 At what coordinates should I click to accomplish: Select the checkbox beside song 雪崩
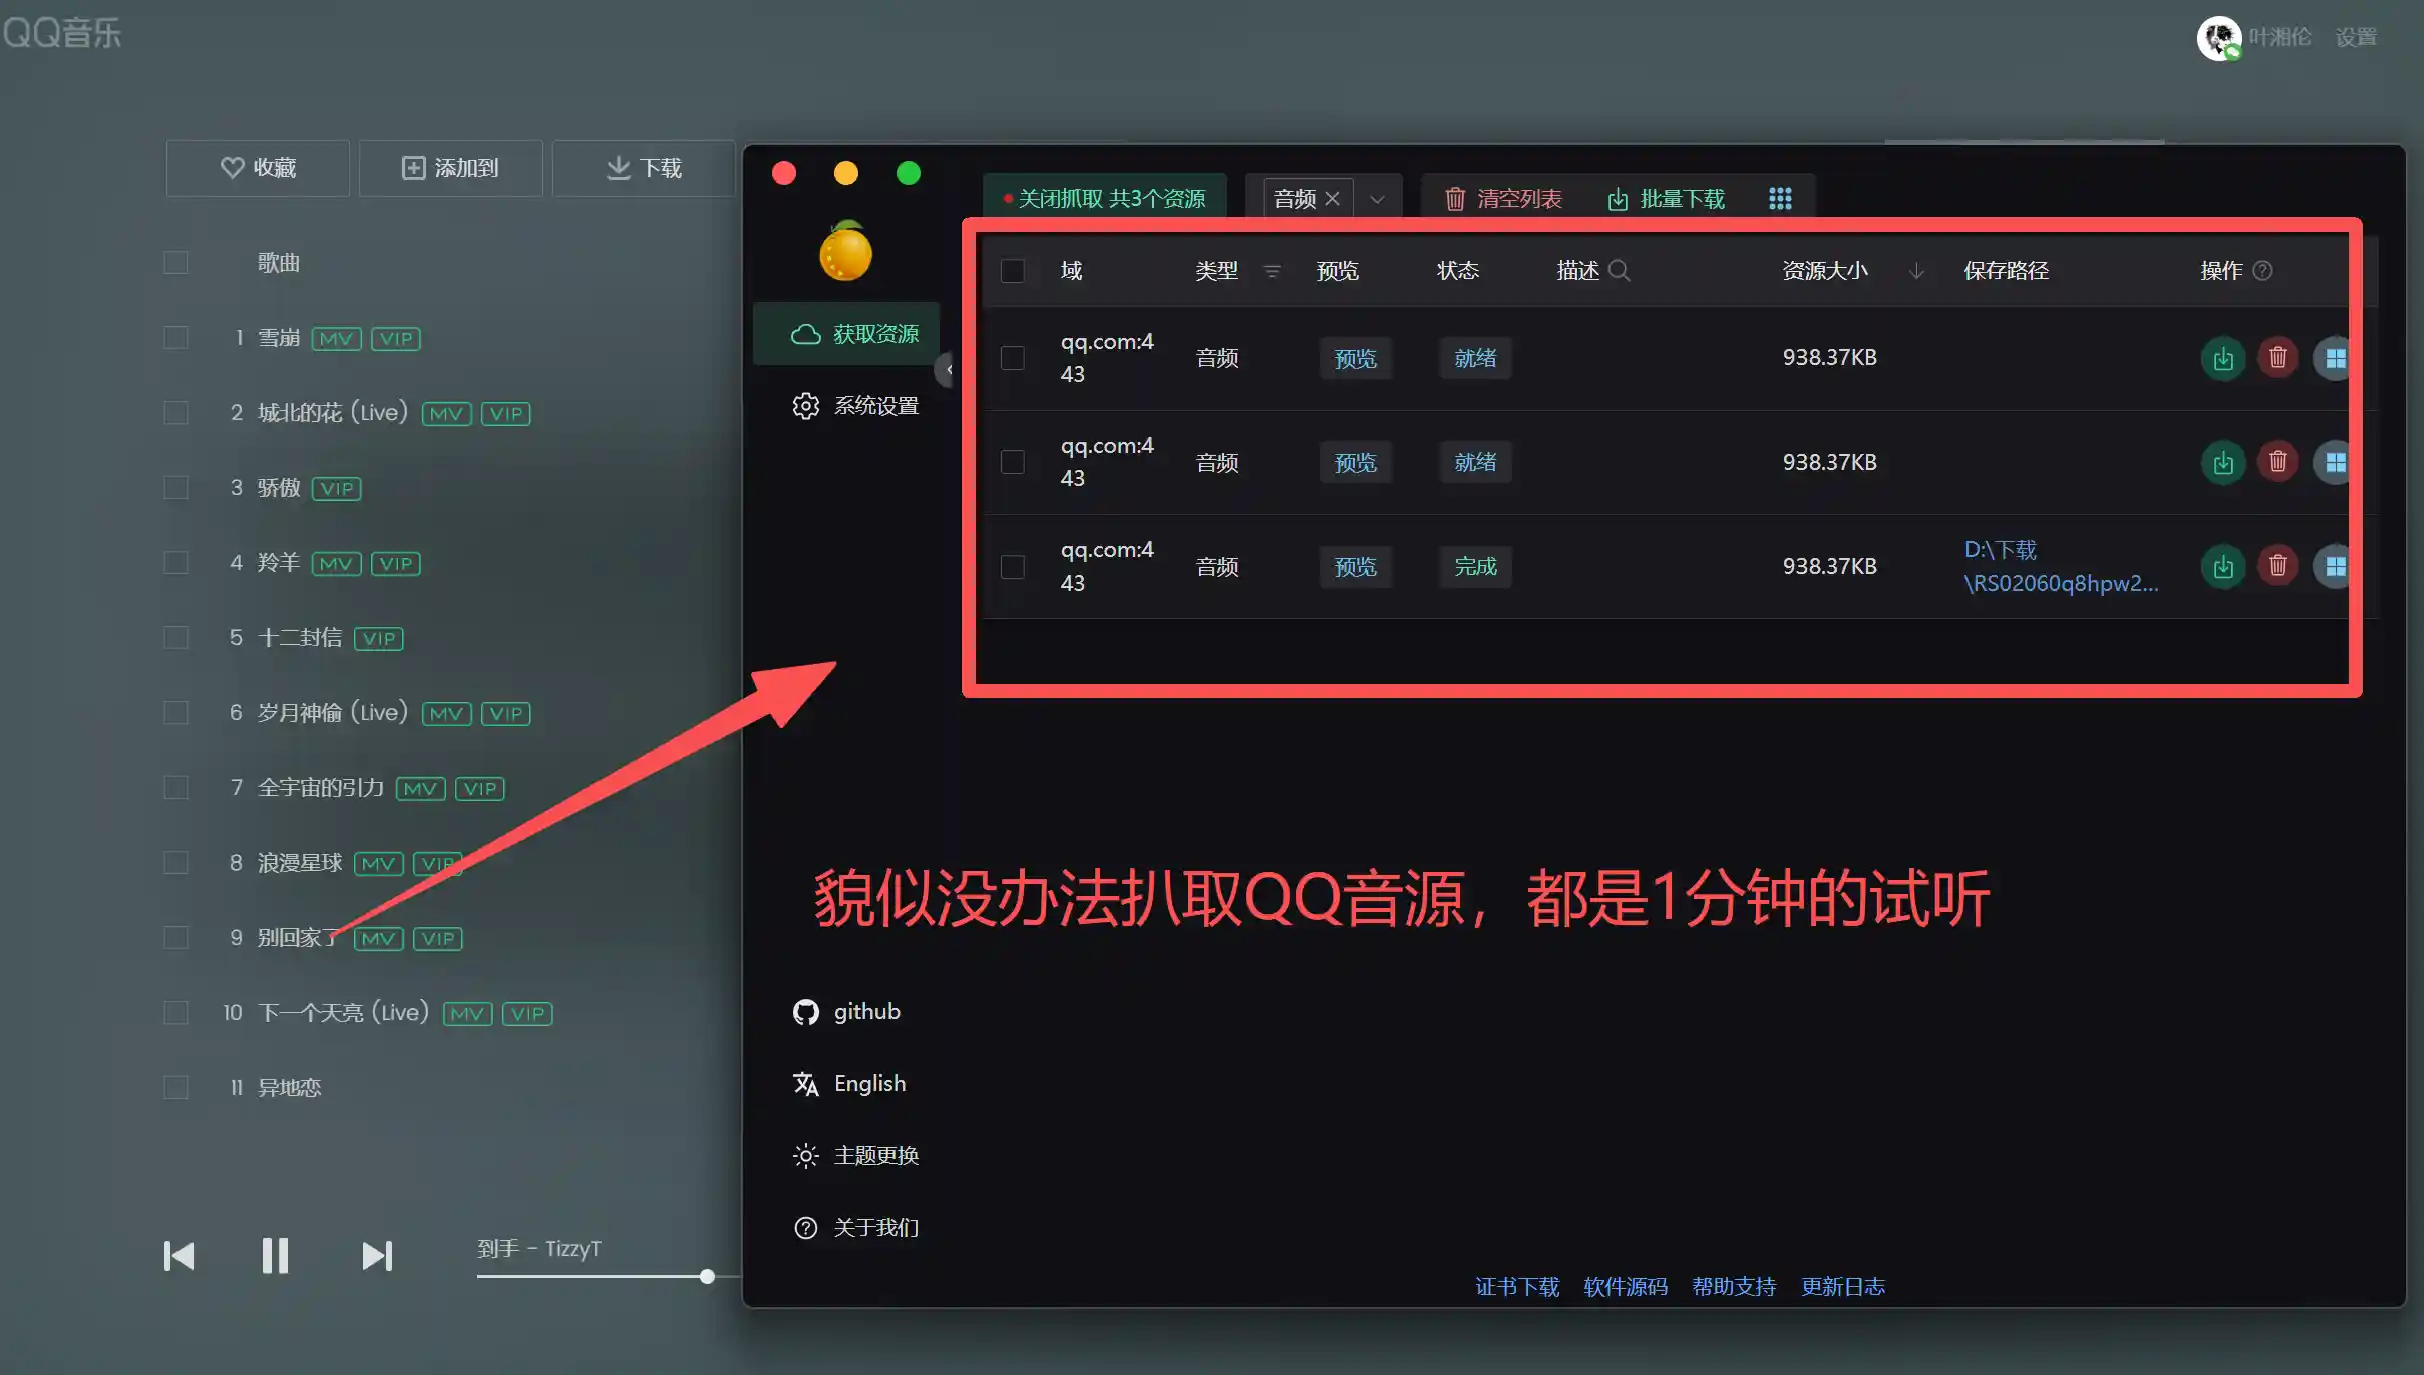[x=176, y=338]
